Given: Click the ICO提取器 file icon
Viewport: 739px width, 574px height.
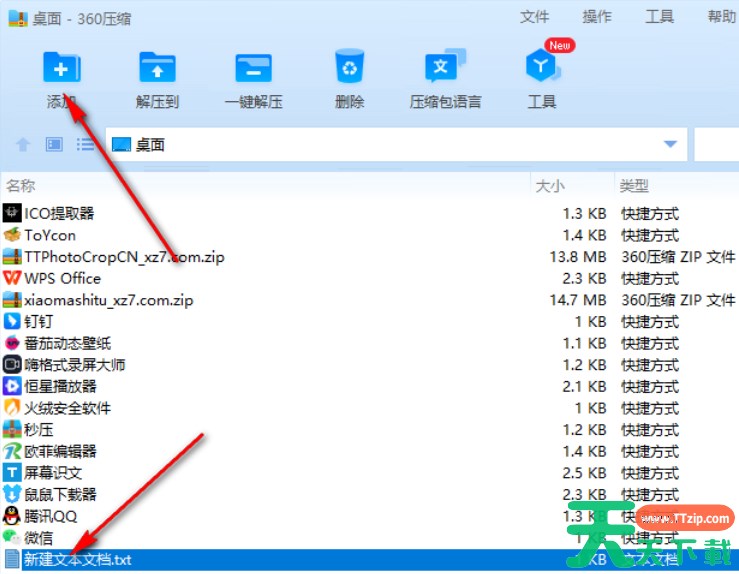Looking at the screenshot, I should [x=12, y=213].
